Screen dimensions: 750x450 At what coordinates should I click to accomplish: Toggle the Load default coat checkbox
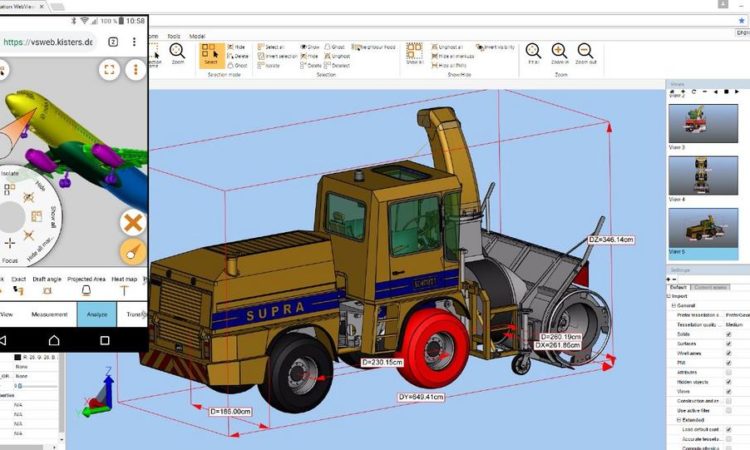[x=728, y=429]
